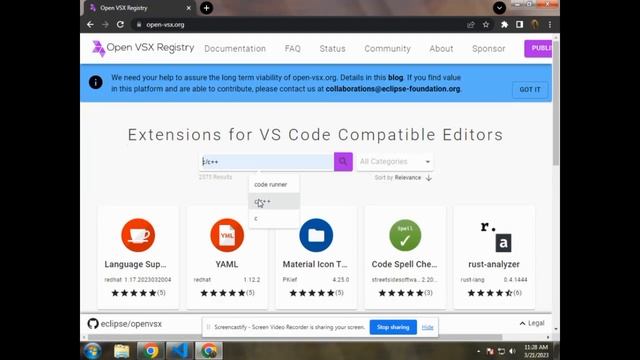Click the horizontal scrollbar at bottom

pos(295,337)
